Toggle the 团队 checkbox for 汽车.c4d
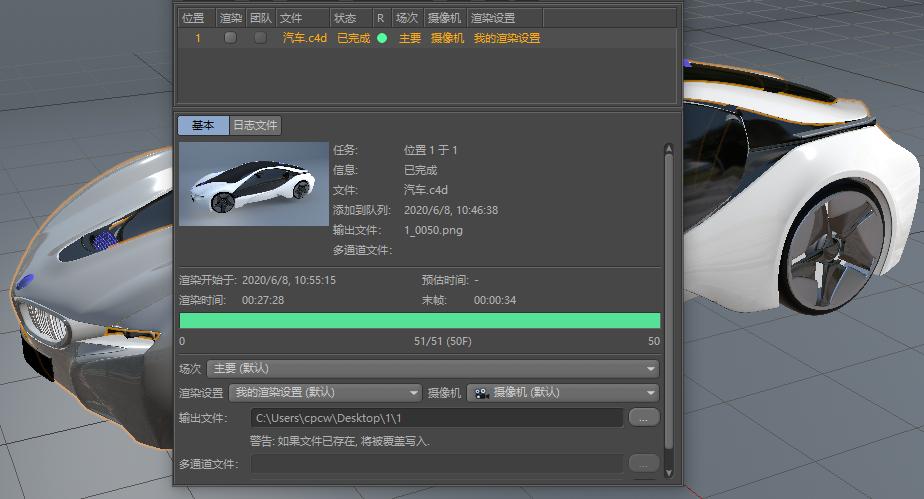 260,38
